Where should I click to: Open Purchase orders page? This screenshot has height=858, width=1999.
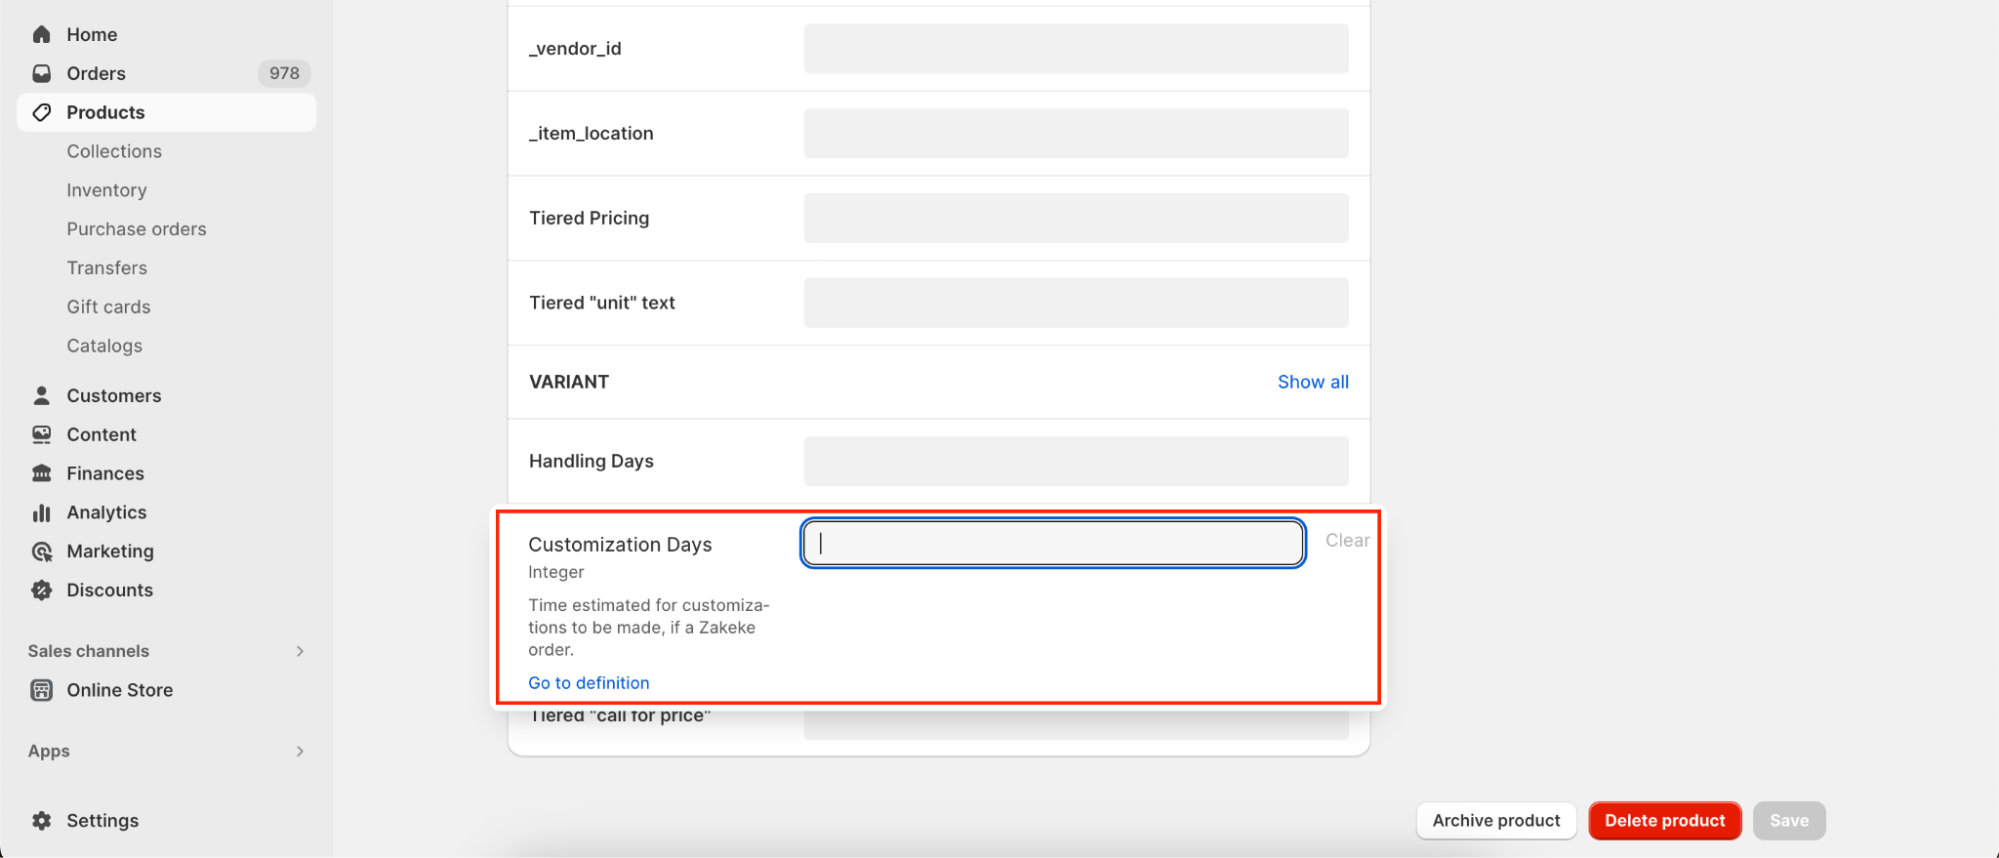click(x=136, y=229)
